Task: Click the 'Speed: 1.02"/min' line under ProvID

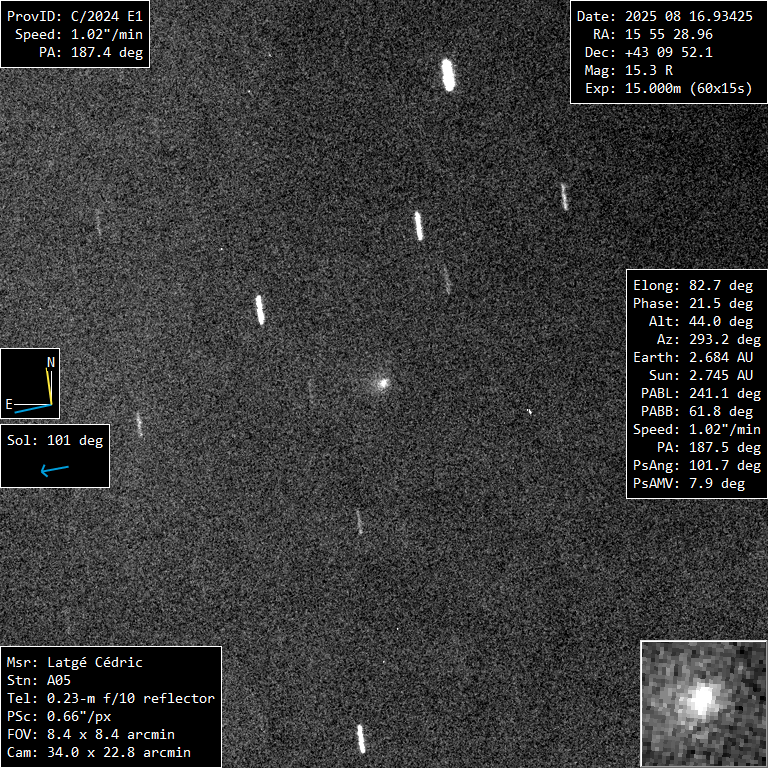Action: point(79,34)
